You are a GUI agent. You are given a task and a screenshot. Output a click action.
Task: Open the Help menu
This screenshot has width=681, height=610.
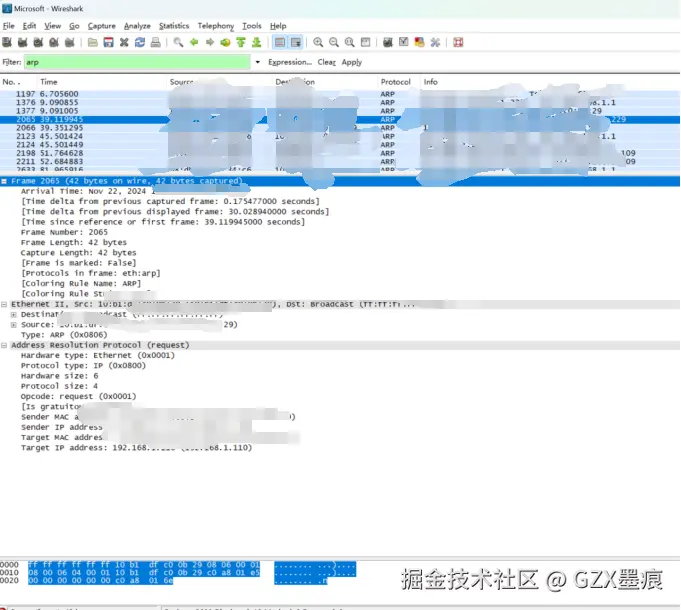pyautogui.click(x=278, y=26)
